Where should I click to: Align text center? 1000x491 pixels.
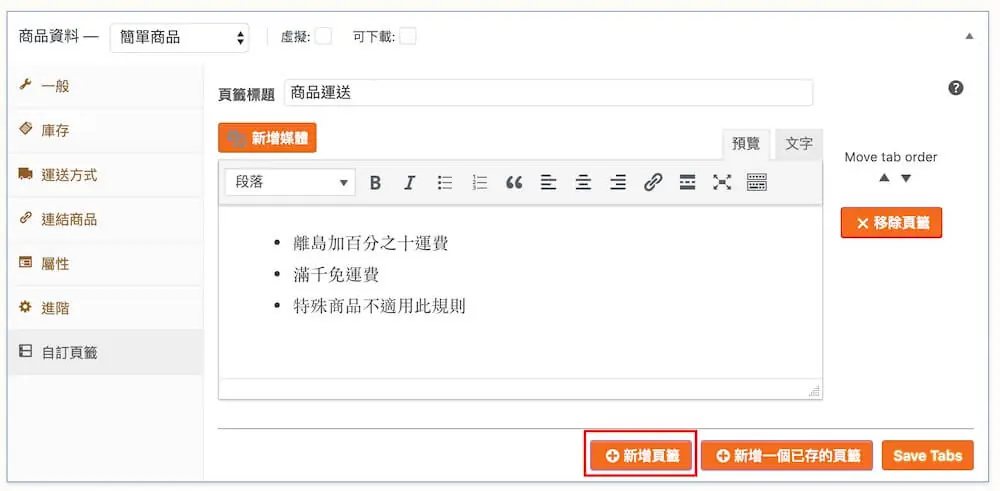point(583,183)
